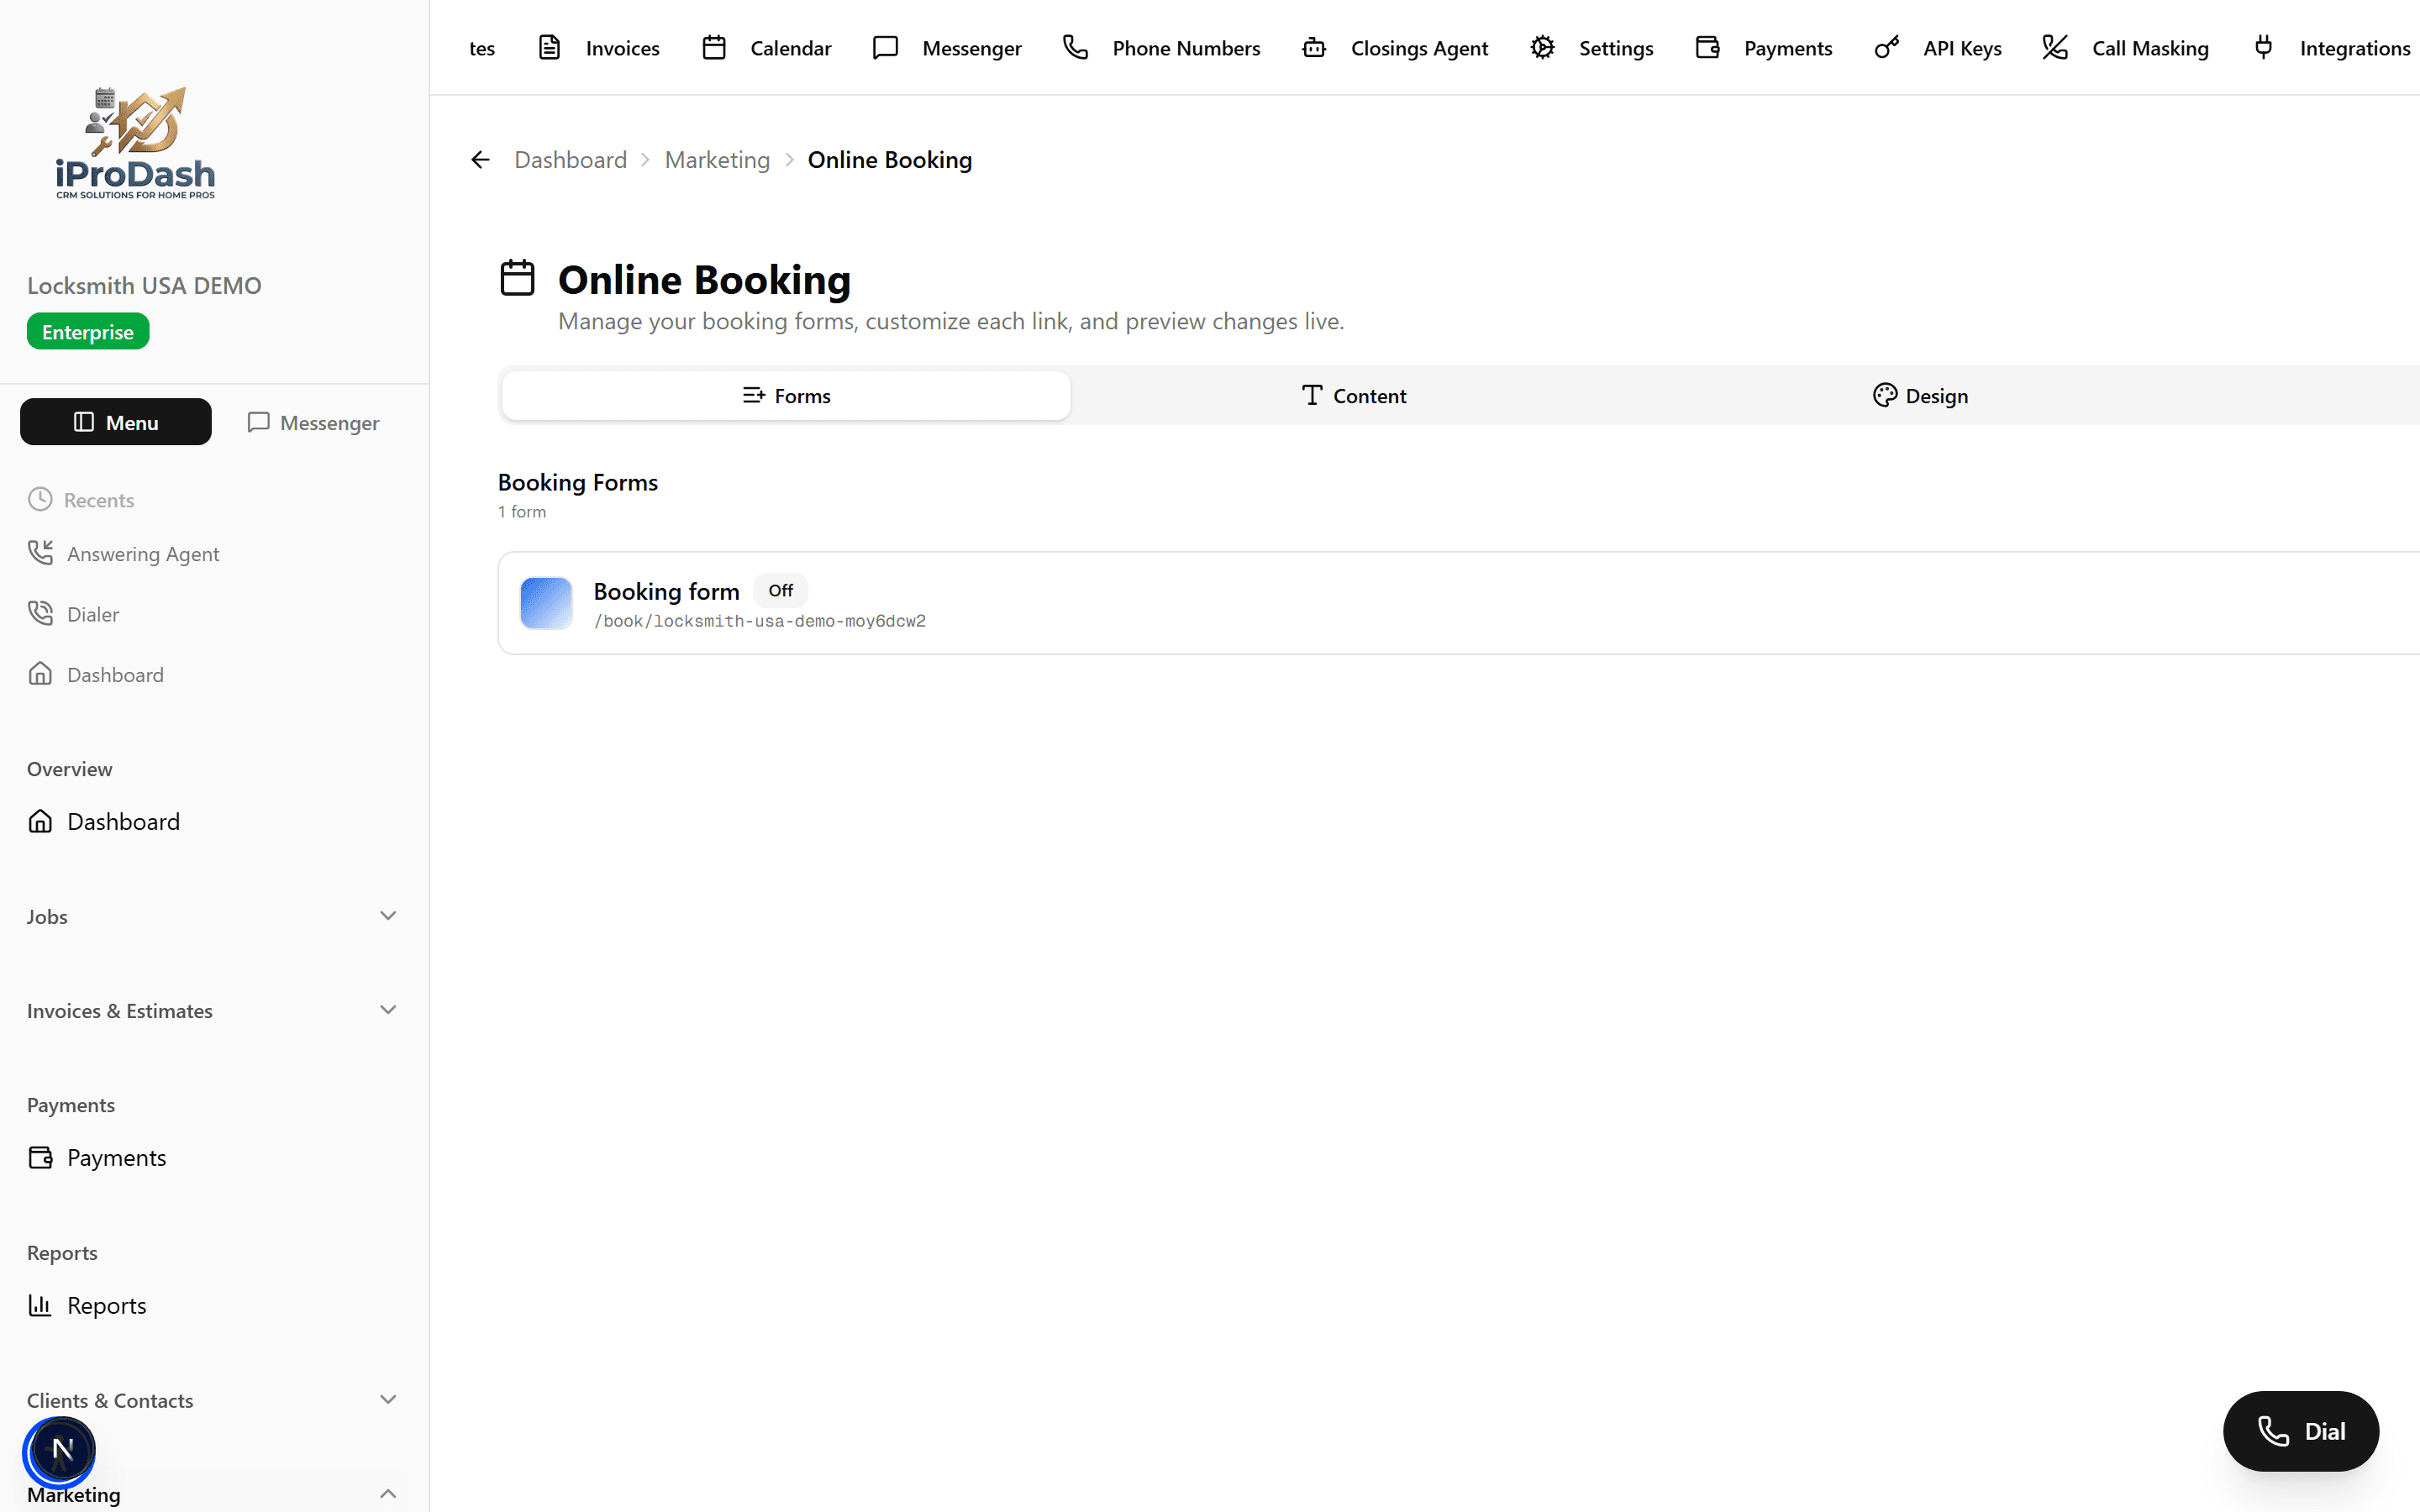
Task: Go to Dashboard via breadcrumb link
Action: 570,160
